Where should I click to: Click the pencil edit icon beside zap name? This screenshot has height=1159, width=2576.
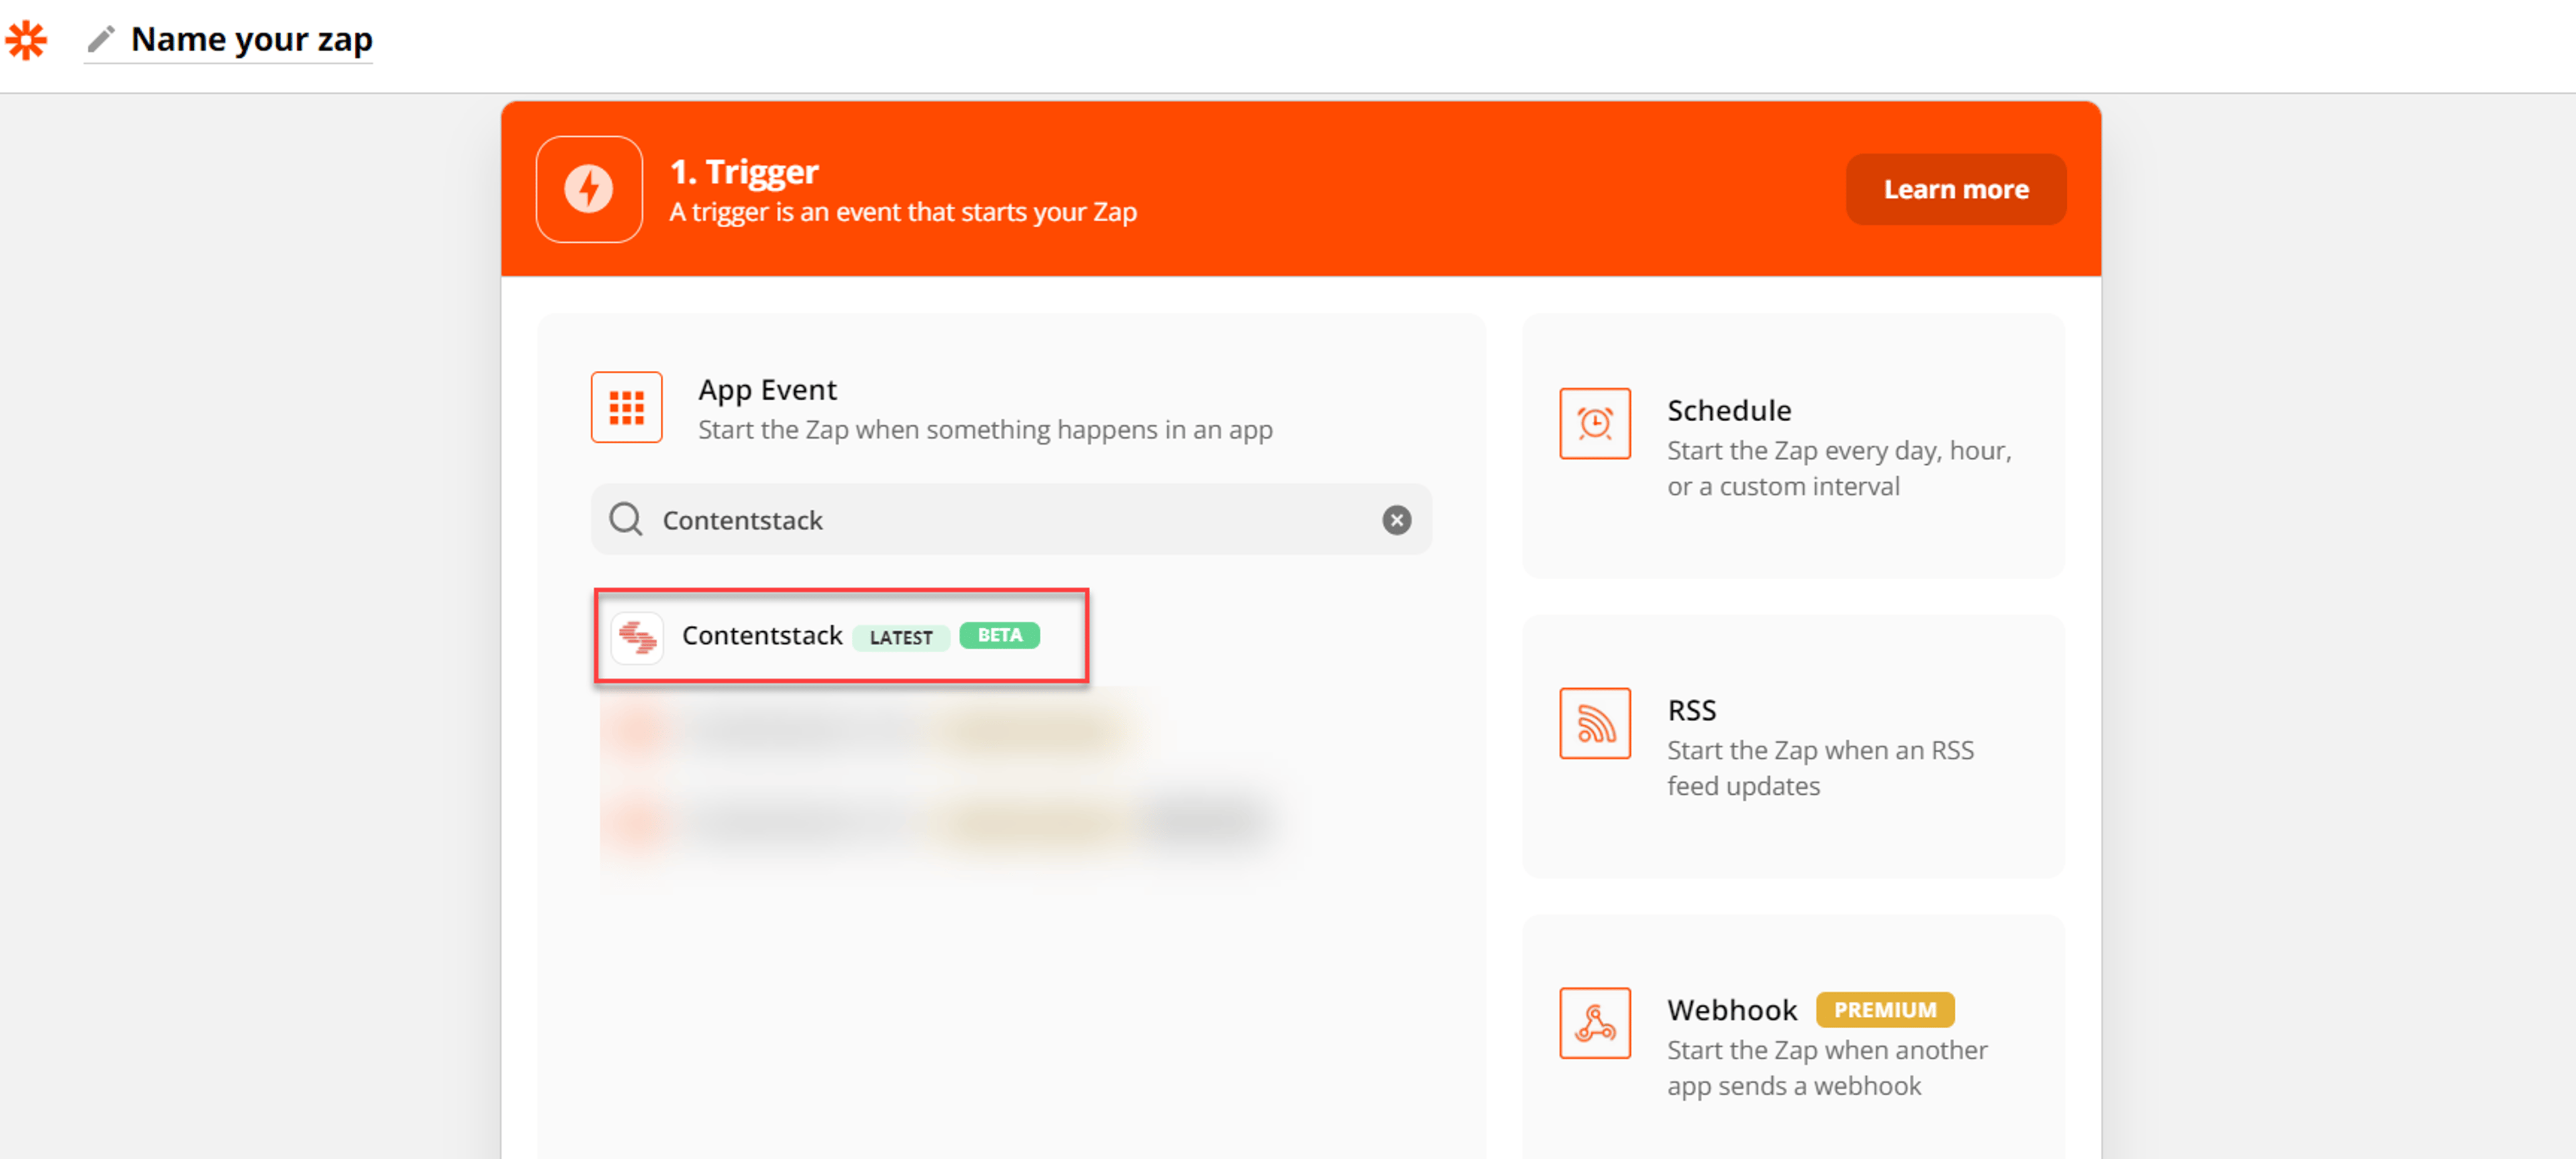(x=101, y=39)
